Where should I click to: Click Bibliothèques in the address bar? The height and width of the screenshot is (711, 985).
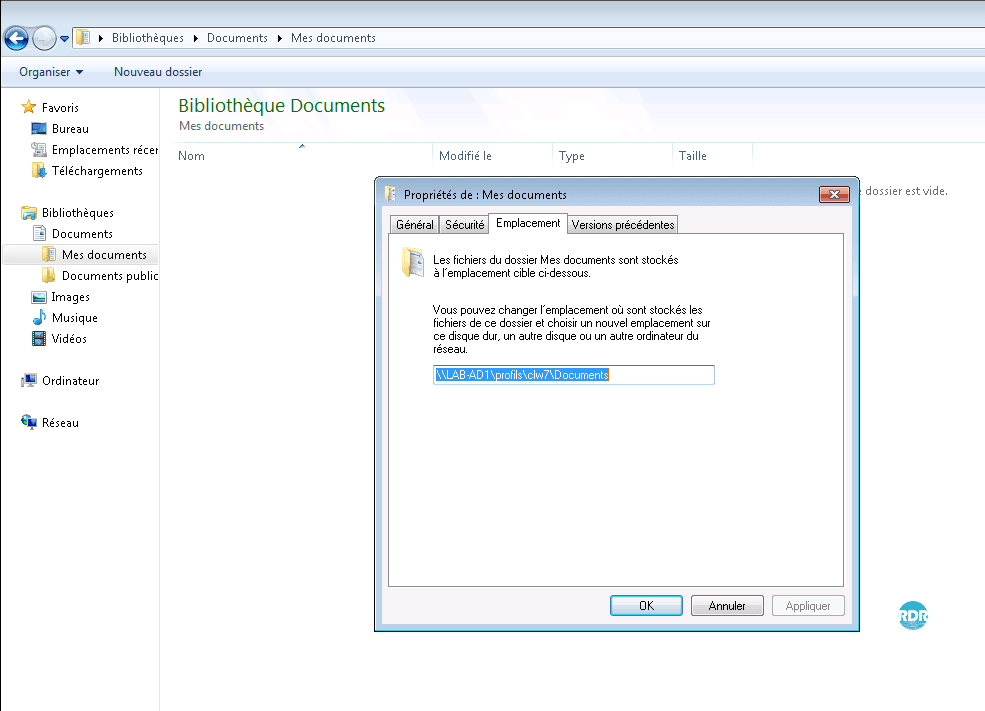[x=148, y=38]
